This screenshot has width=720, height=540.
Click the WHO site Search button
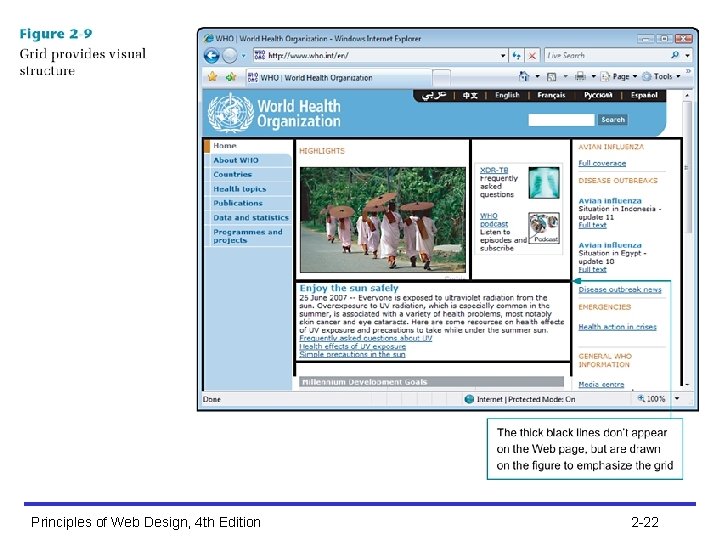[613, 120]
